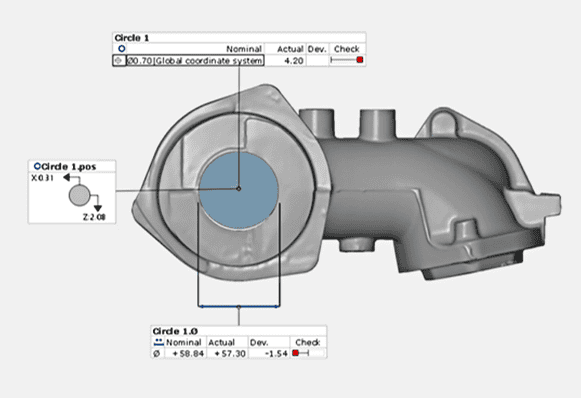The height and width of the screenshot is (398, 581).
Task: Select the diameter symbol in Circle 1.Ø row
Action: coord(156,354)
